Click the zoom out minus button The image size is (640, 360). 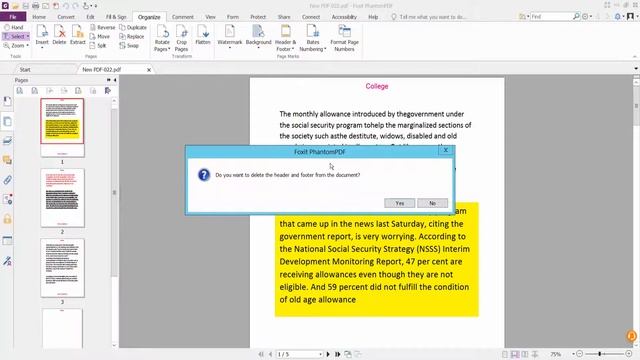(580, 354)
